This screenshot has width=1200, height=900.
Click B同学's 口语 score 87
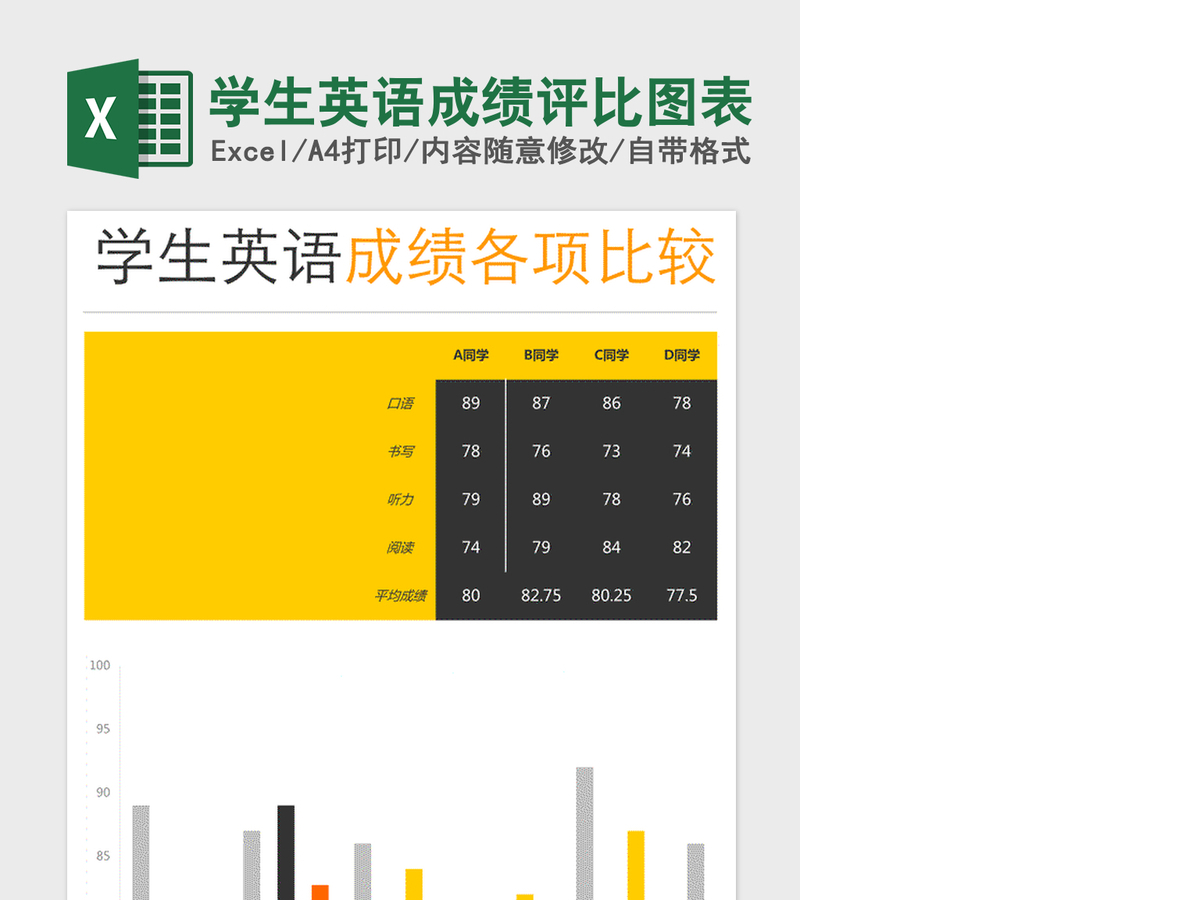coord(541,403)
